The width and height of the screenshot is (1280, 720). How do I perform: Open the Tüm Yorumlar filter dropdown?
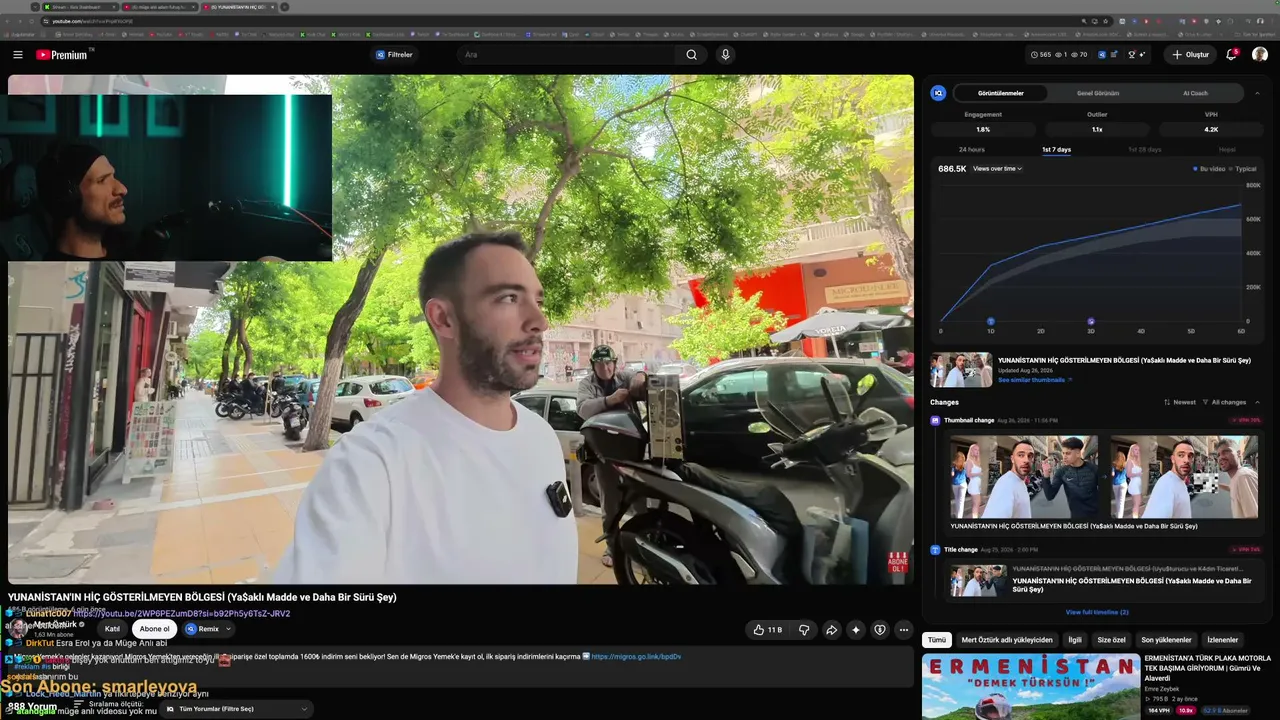coord(238,709)
